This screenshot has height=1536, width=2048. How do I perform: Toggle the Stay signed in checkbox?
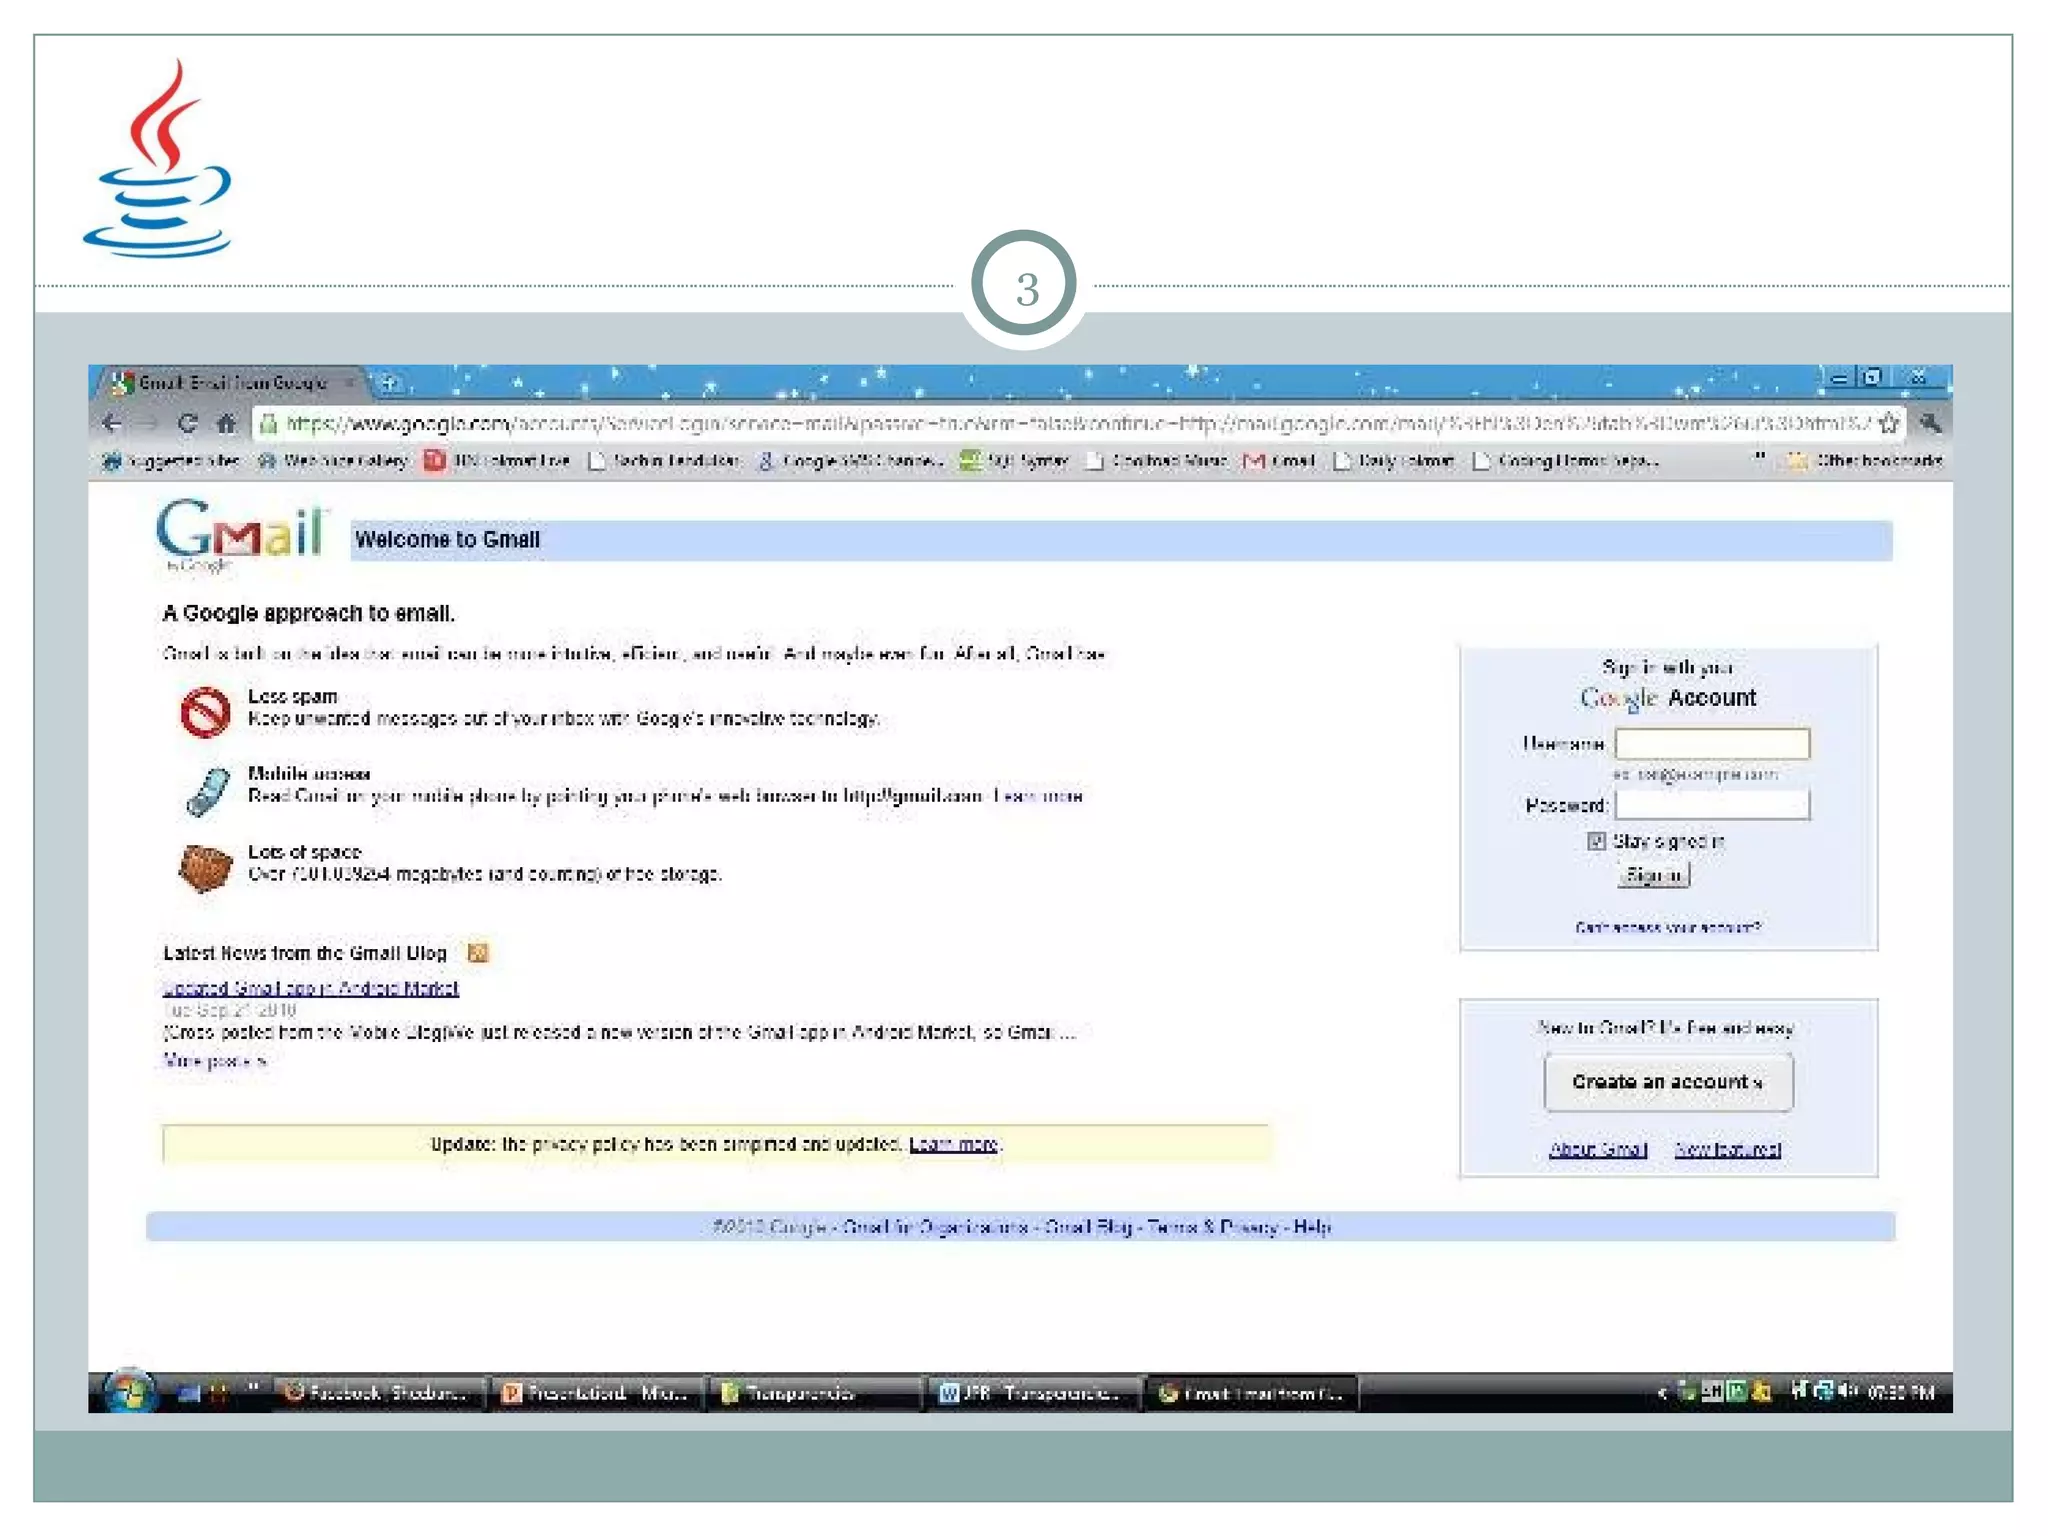click(x=1596, y=841)
